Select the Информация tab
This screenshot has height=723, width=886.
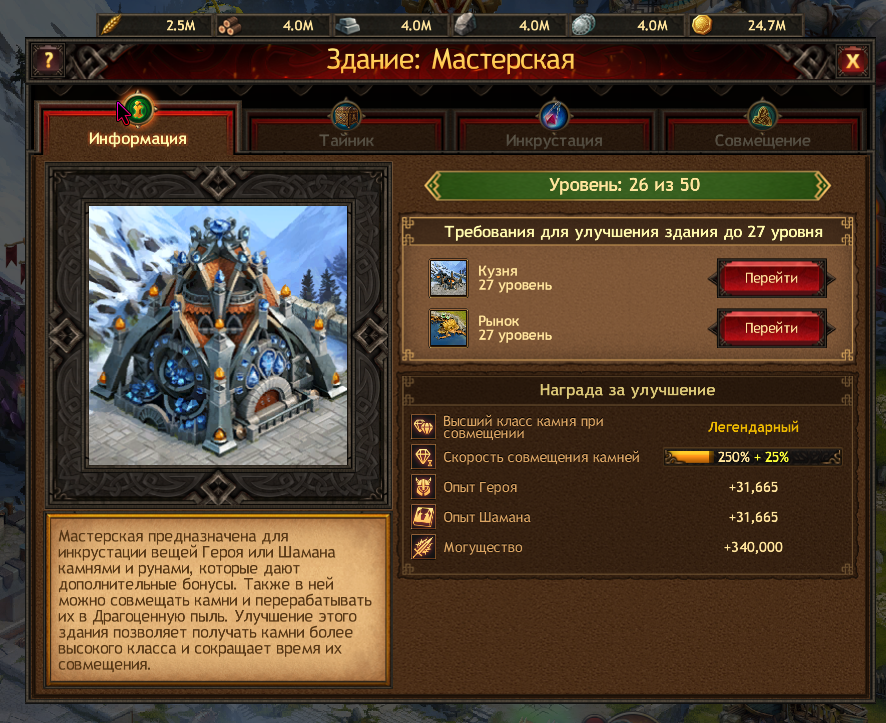(138, 130)
